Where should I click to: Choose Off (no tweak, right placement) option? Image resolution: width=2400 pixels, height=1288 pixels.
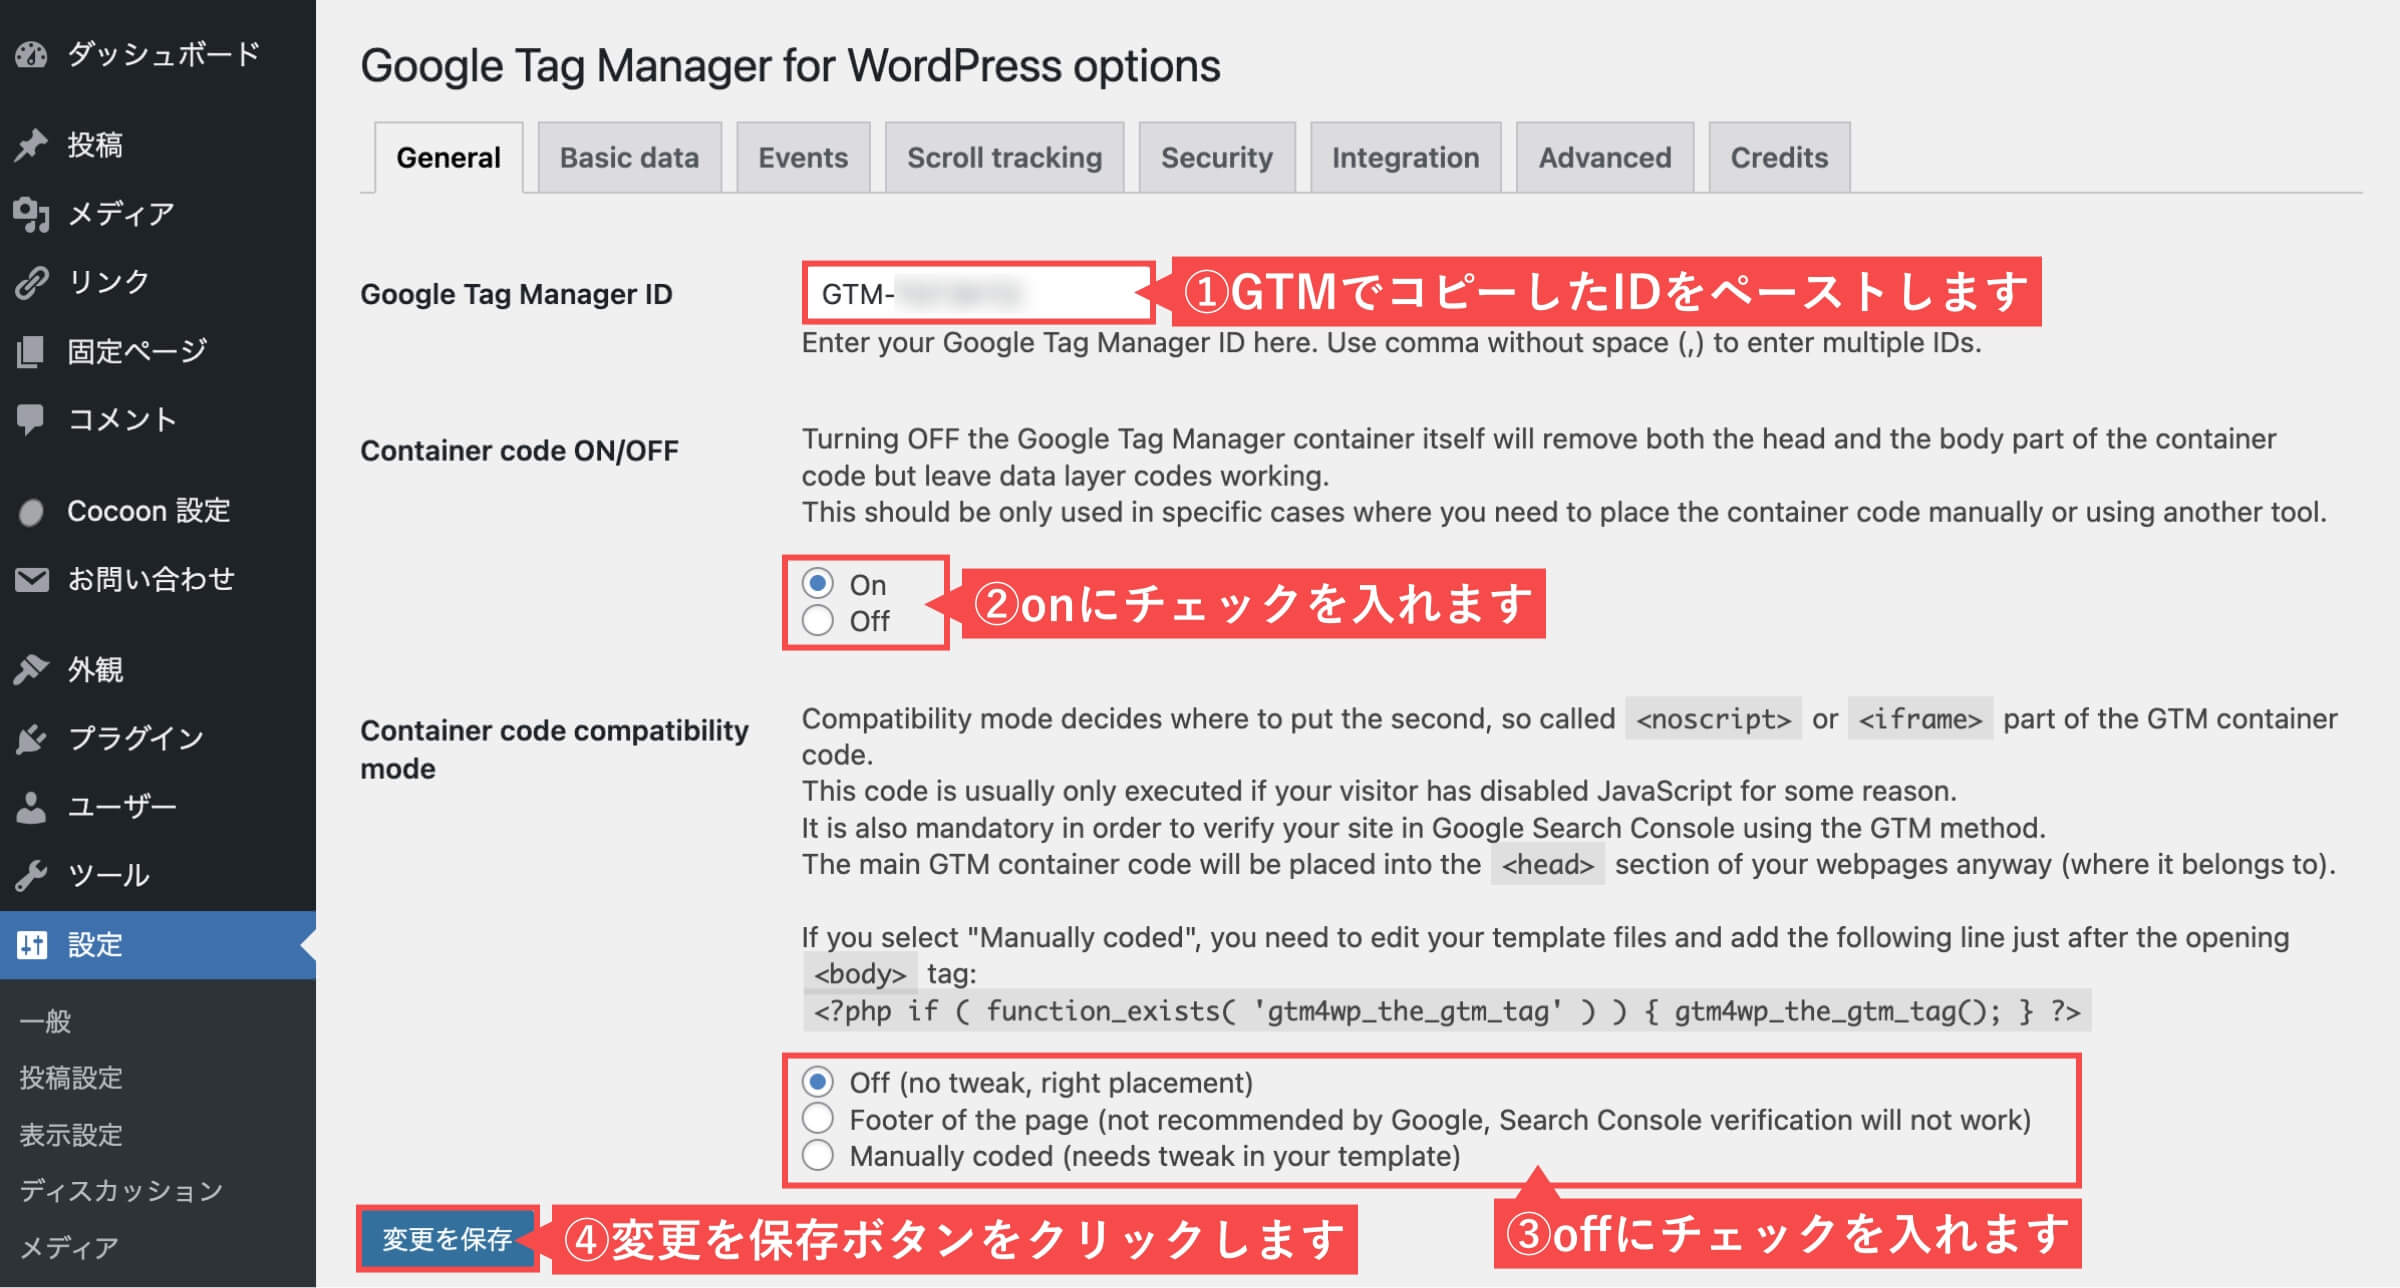[818, 1082]
